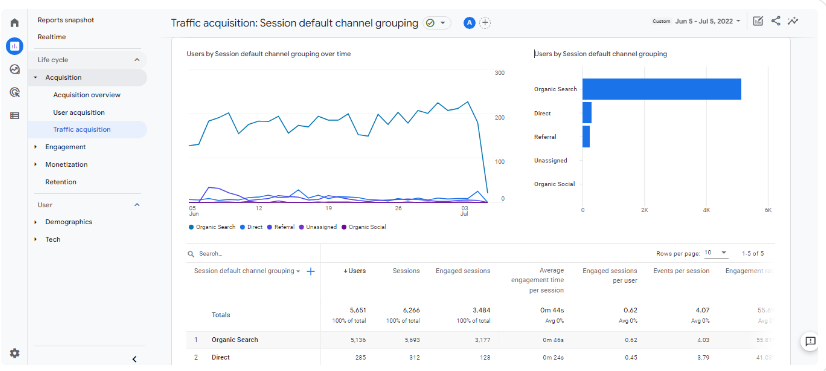
Task: Toggle Organic Search series in chart legend
Action: point(212,227)
